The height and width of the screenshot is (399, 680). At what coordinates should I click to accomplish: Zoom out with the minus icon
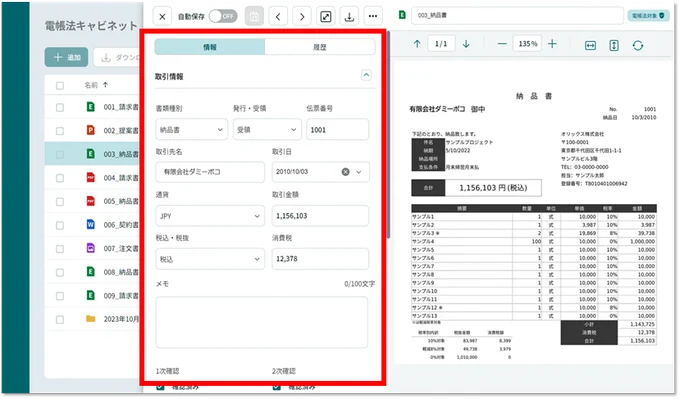(502, 44)
